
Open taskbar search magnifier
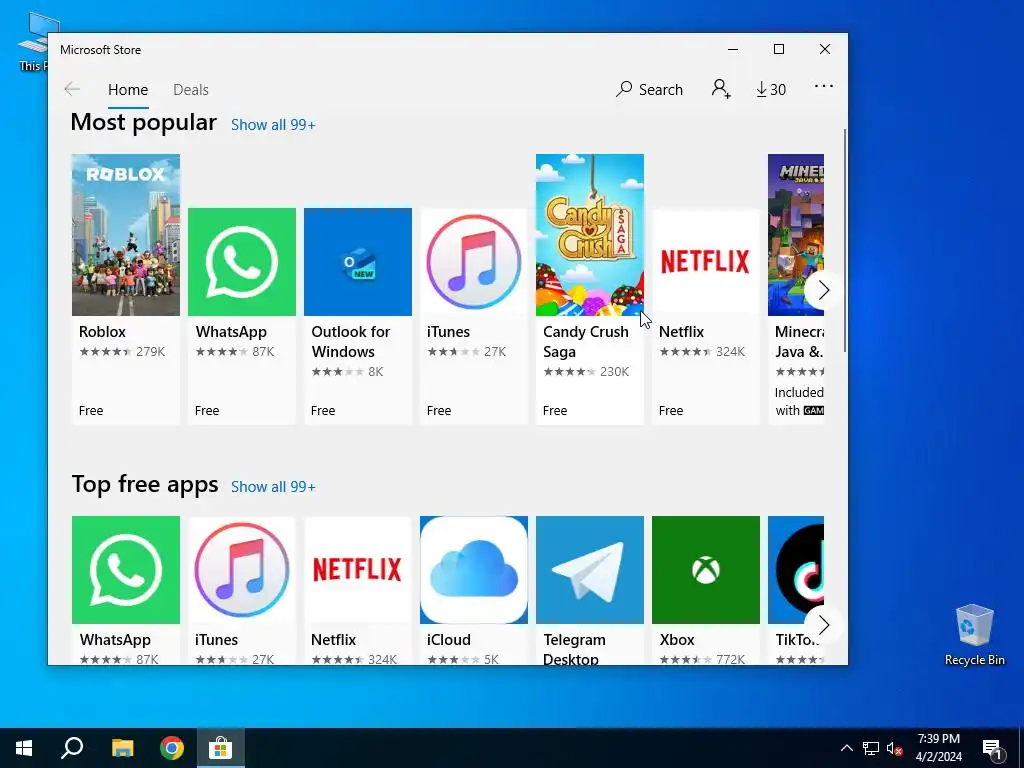pyautogui.click(x=72, y=748)
